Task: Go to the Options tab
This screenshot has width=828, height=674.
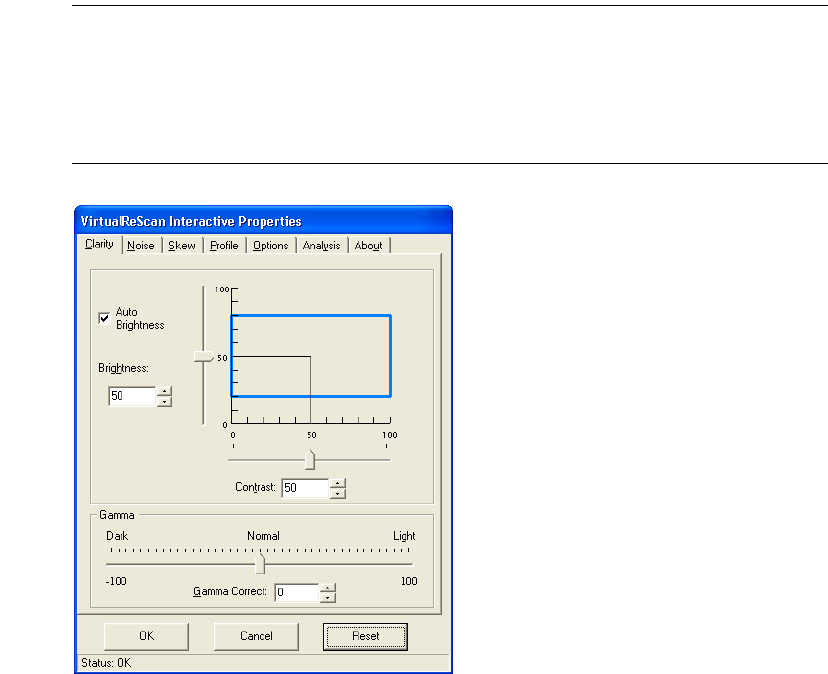Action: pyautogui.click(x=270, y=246)
